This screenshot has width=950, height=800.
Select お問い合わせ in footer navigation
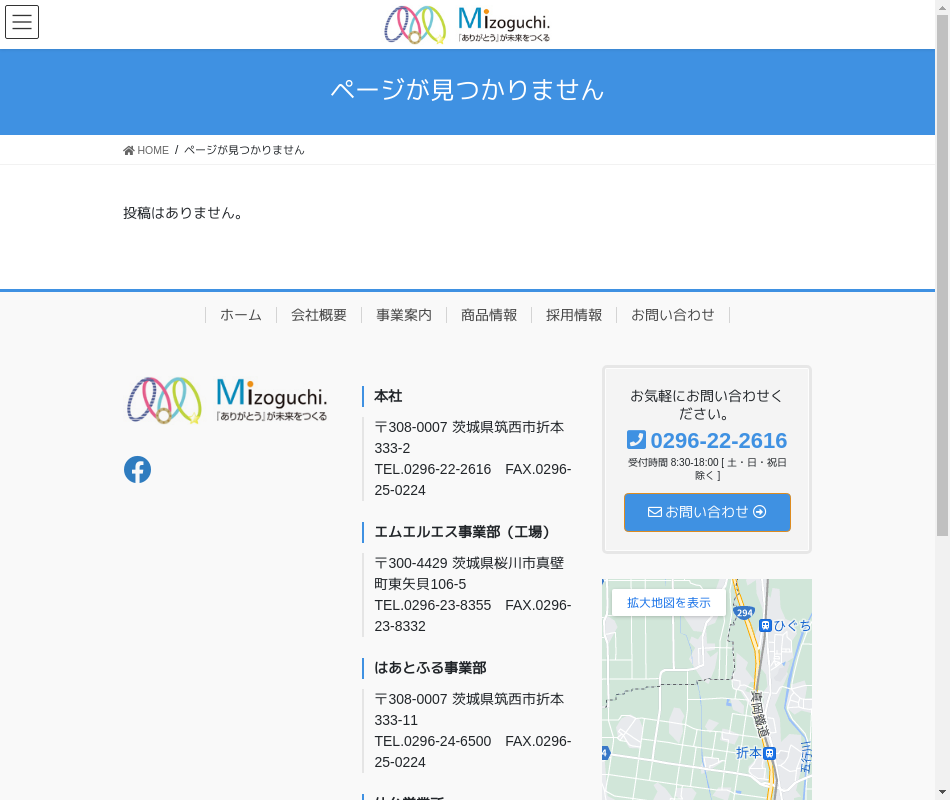coord(673,315)
